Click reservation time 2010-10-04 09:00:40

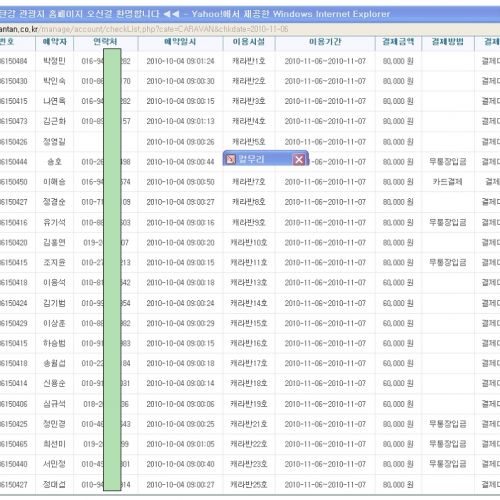180,464
